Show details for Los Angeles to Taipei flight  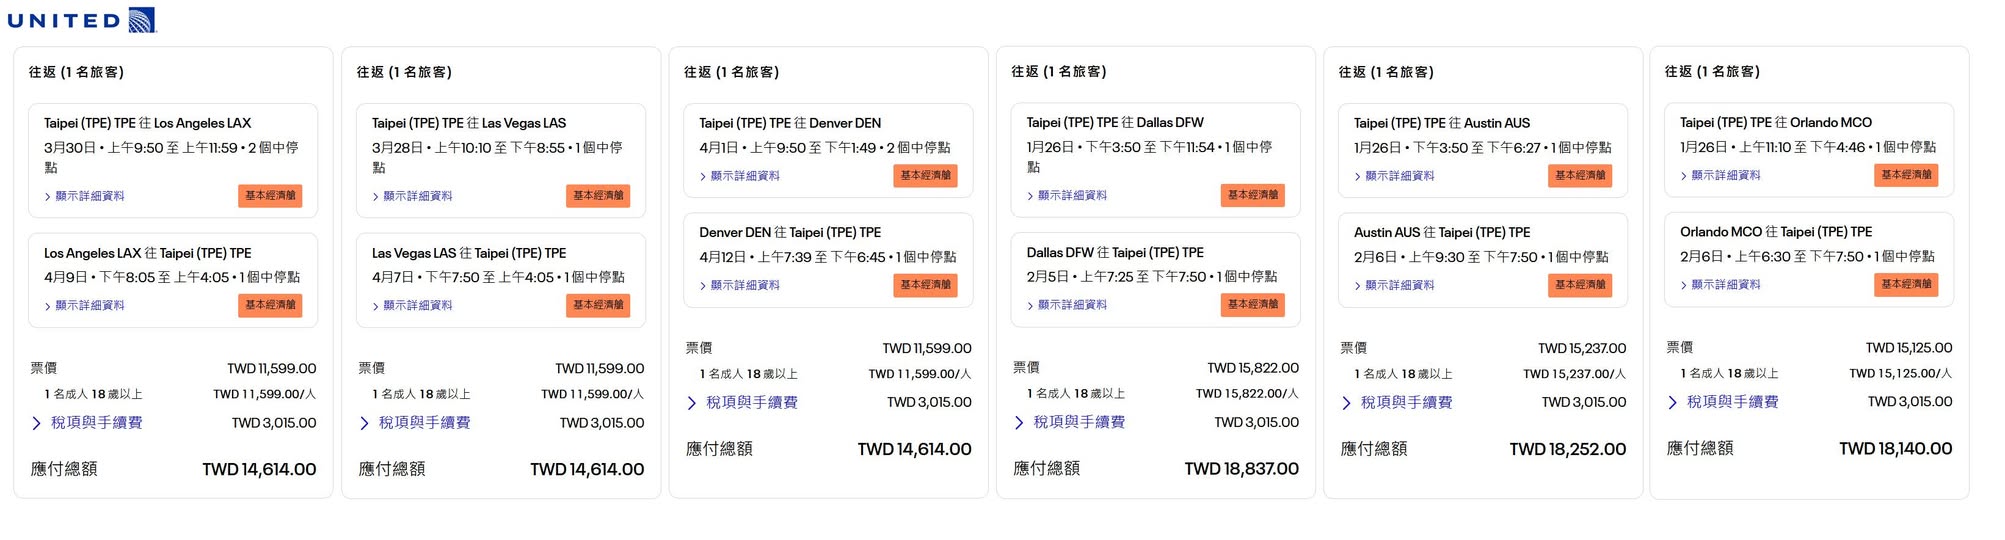click(89, 306)
